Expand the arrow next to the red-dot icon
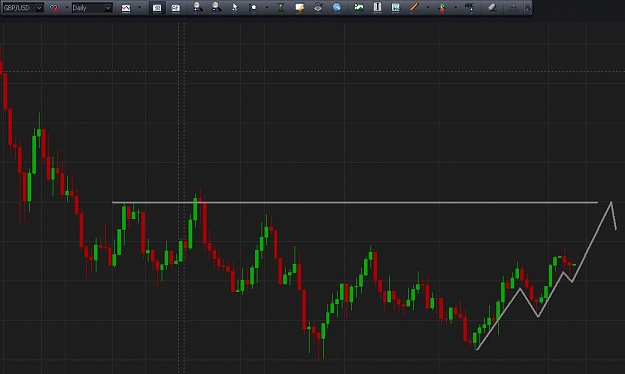This screenshot has width=625, height=374. coord(67,8)
